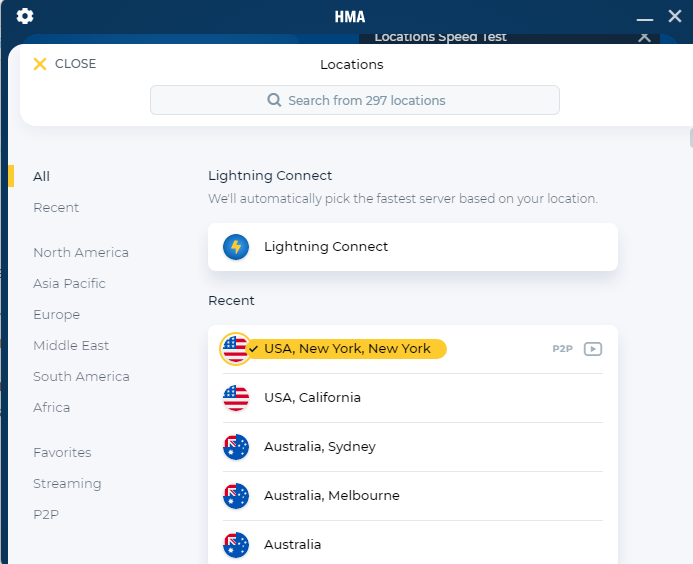The width and height of the screenshot is (693, 564).
Task: Click the Lightning Connect bolt icon
Action: (x=236, y=247)
